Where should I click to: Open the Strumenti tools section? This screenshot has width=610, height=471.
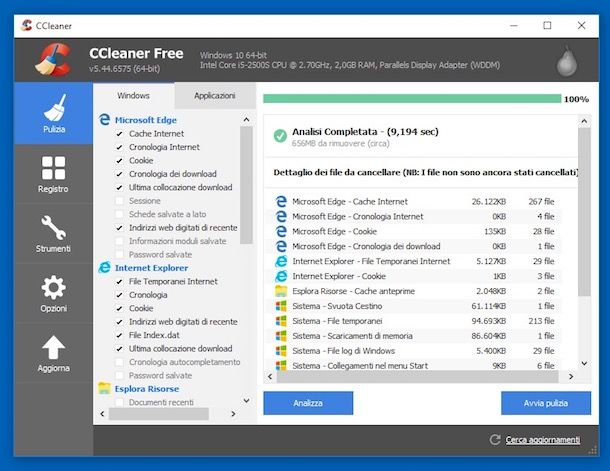54,234
